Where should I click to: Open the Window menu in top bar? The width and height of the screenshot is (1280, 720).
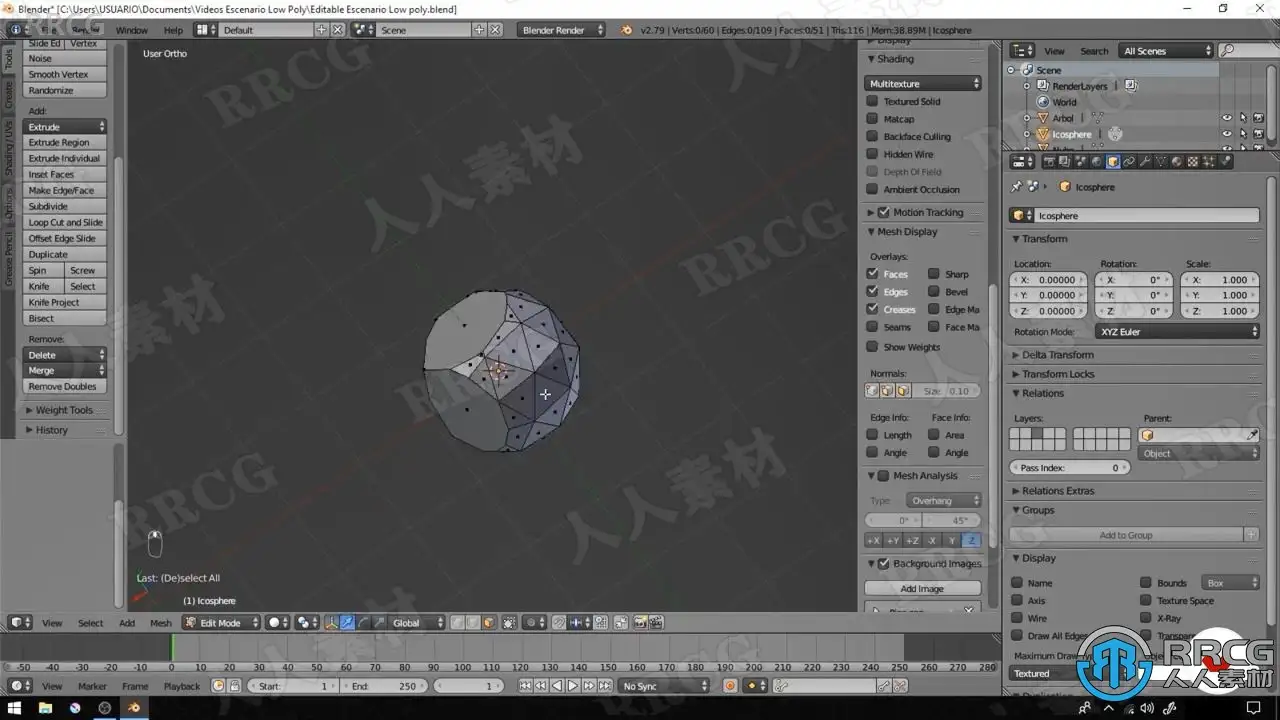click(x=132, y=30)
